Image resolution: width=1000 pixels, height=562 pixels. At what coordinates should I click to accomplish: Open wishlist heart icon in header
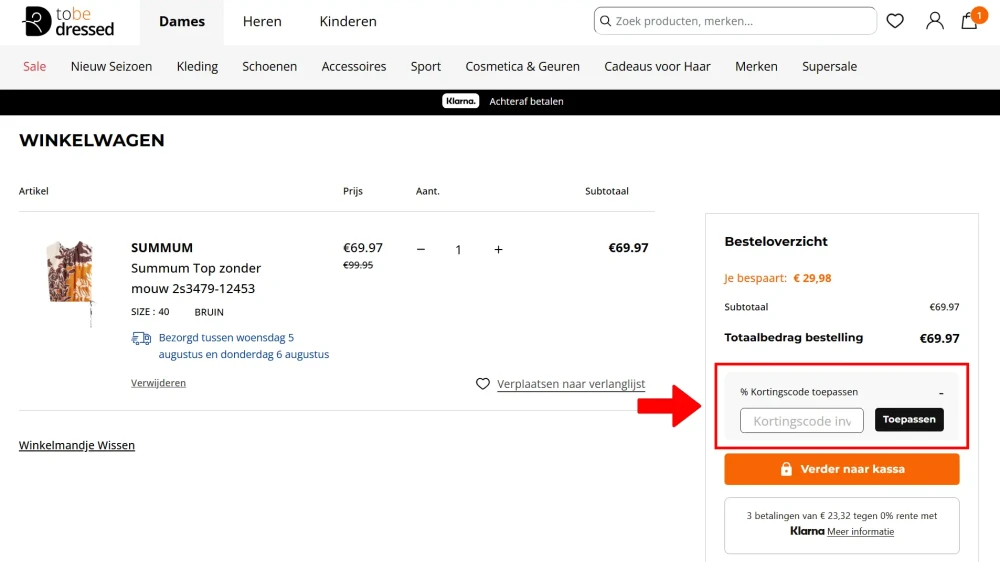[x=895, y=21]
